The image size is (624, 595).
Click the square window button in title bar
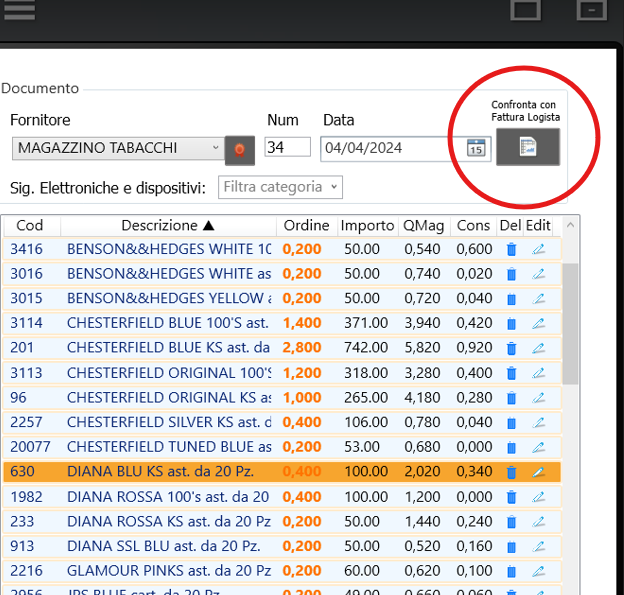coord(525,10)
